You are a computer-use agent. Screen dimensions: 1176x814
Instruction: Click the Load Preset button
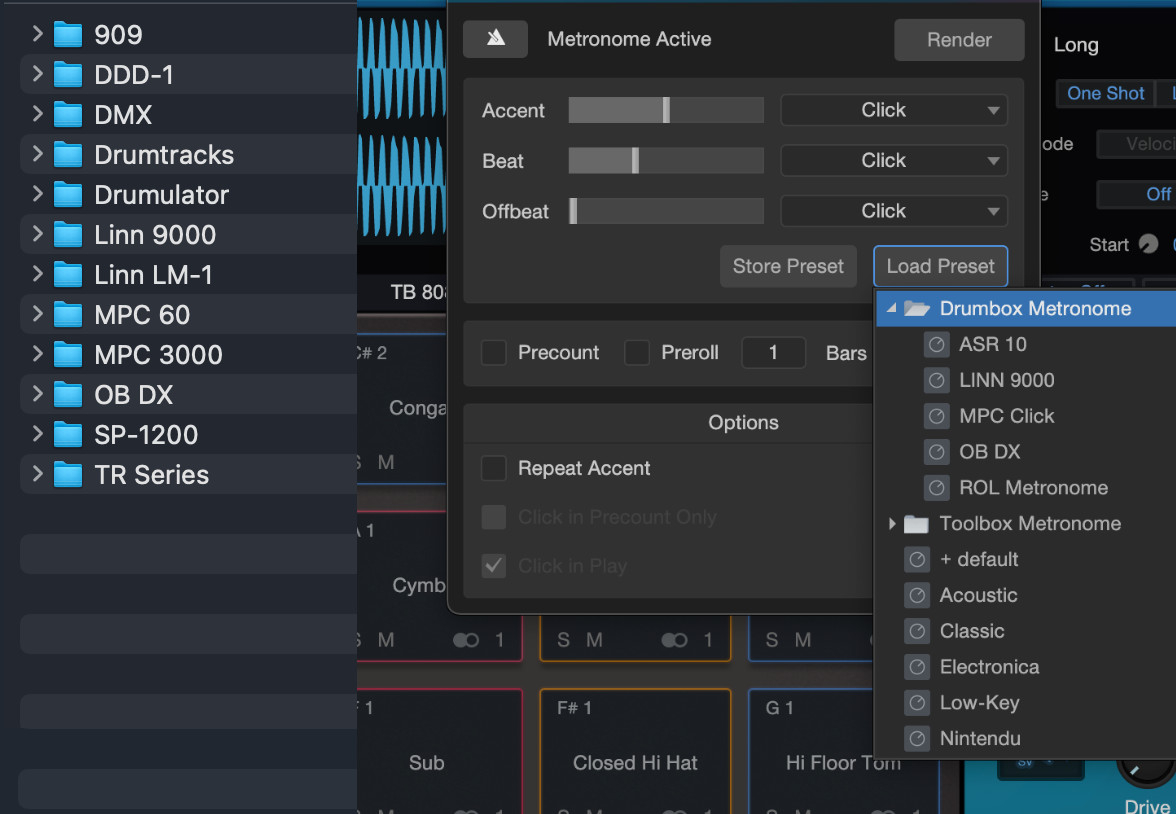(940, 266)
